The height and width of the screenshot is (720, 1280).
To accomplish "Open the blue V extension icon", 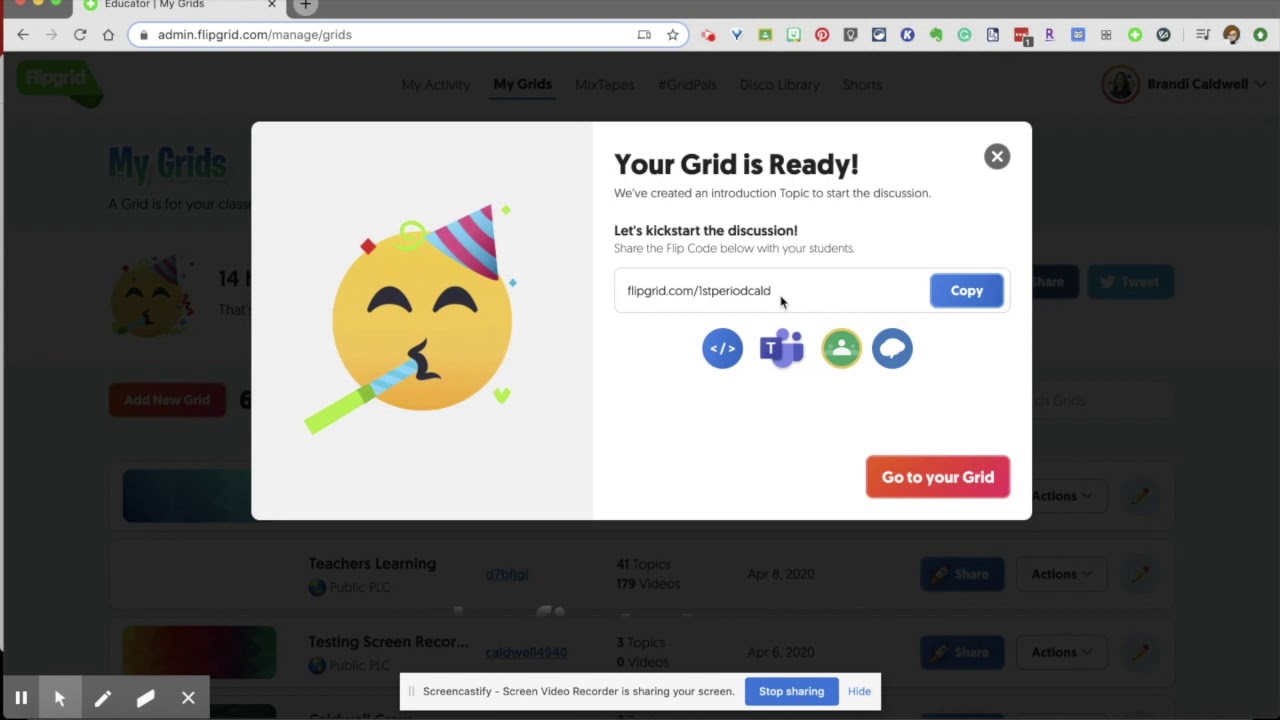I will pos(737,34).
